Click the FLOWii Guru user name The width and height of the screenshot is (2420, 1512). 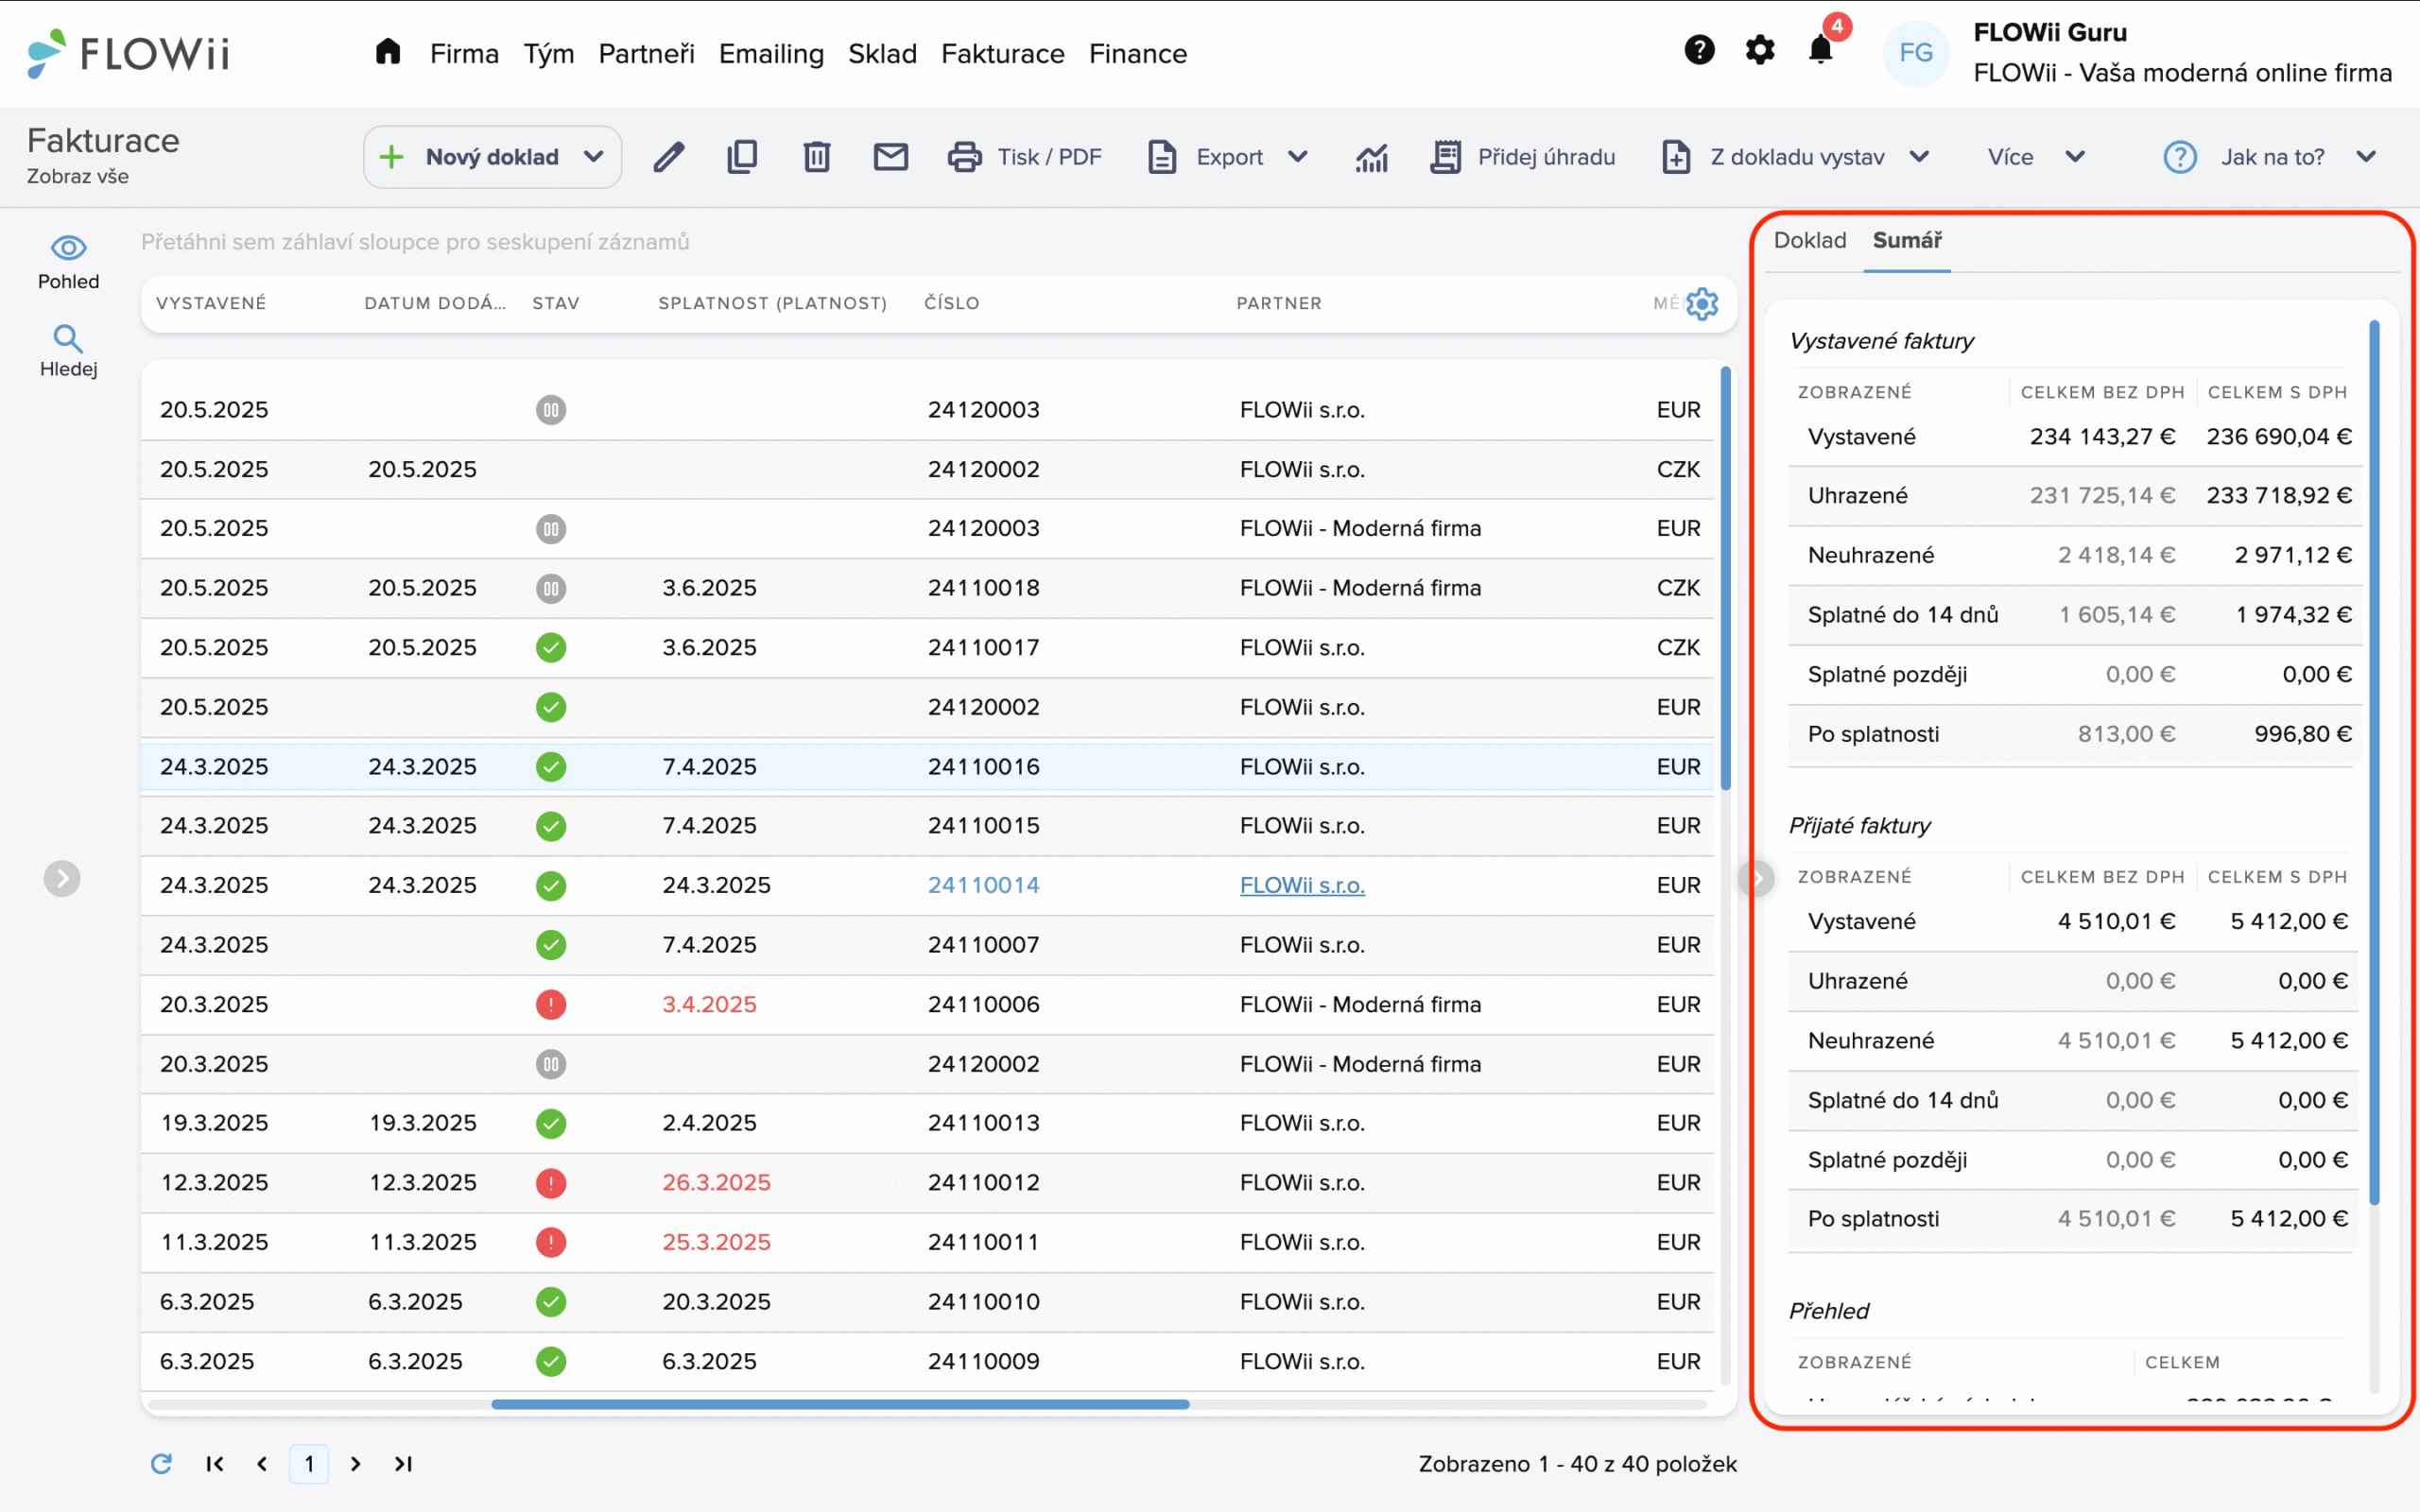point(2049,32)
